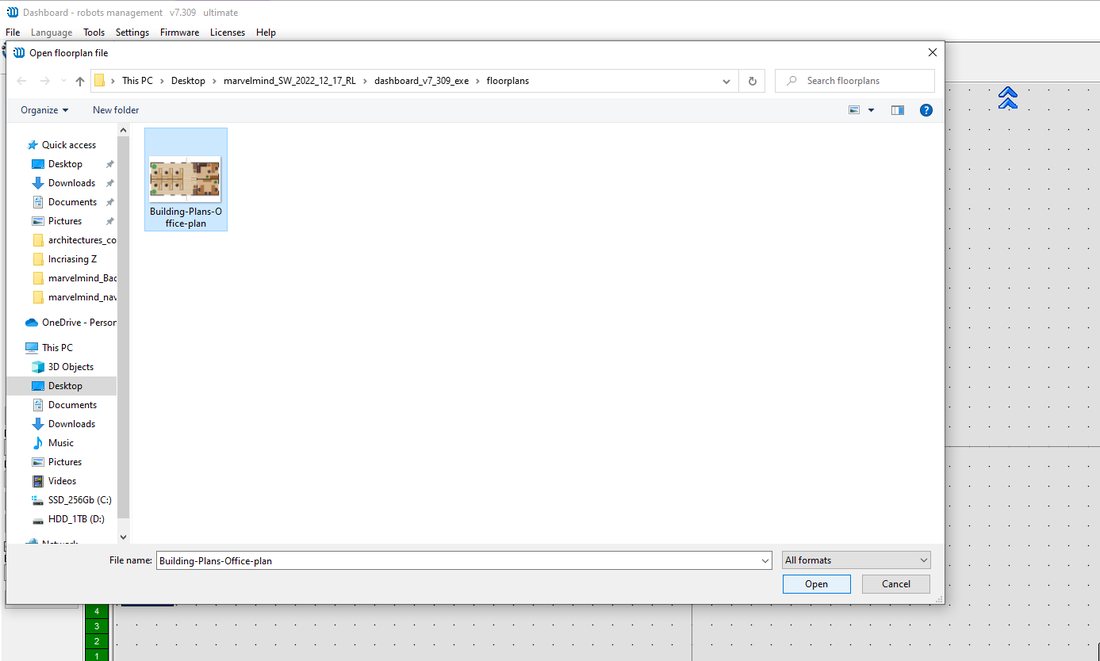Click the Search floorplans field
The width and height of the screenshot is (1100, 661).
(x=854, y=81)
